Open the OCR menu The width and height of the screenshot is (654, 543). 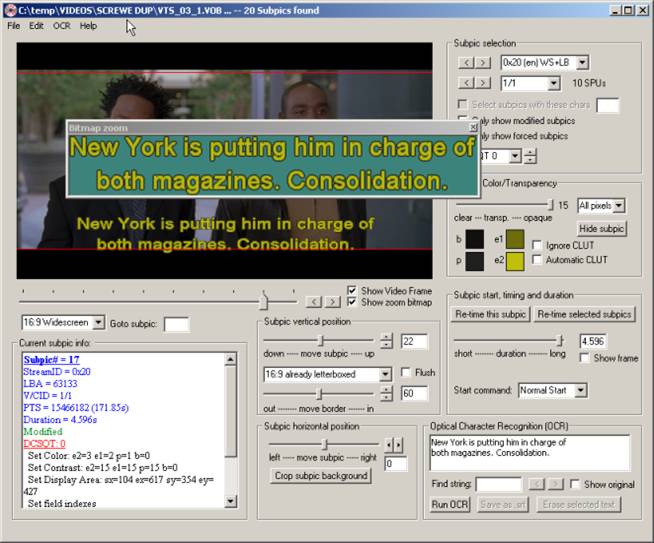coord(62,26)
